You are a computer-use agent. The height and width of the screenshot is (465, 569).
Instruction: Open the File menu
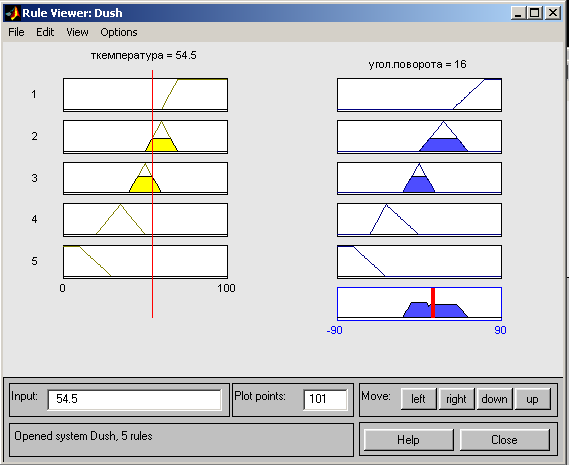pos(16,32)
